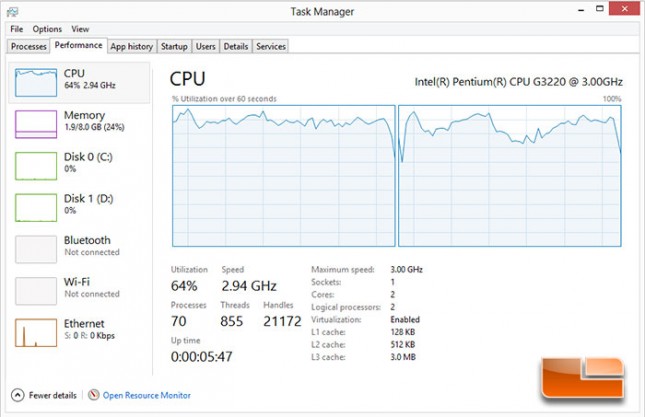
Task: Select the Bluetooth adapter icon
Action: point(36,249)
